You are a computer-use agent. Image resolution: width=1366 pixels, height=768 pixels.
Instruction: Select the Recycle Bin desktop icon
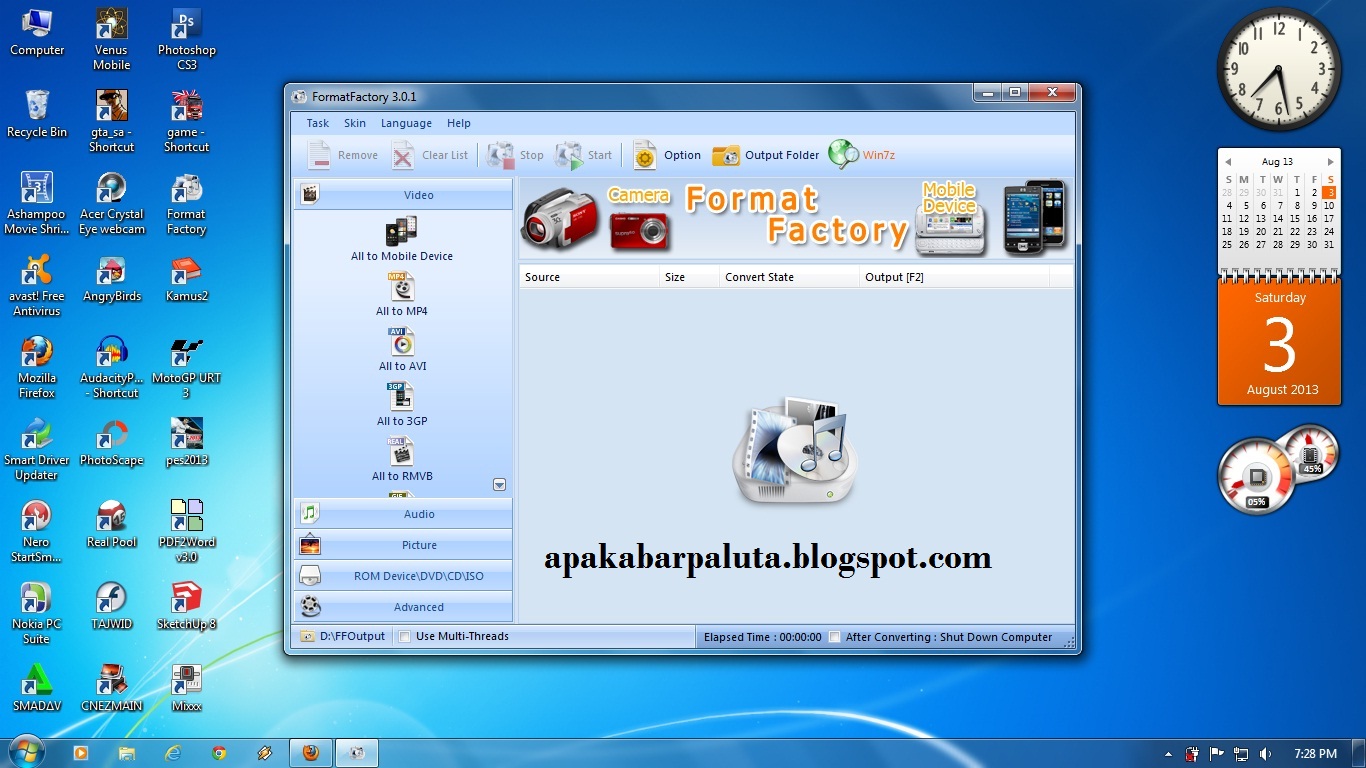tap(37, 114)
